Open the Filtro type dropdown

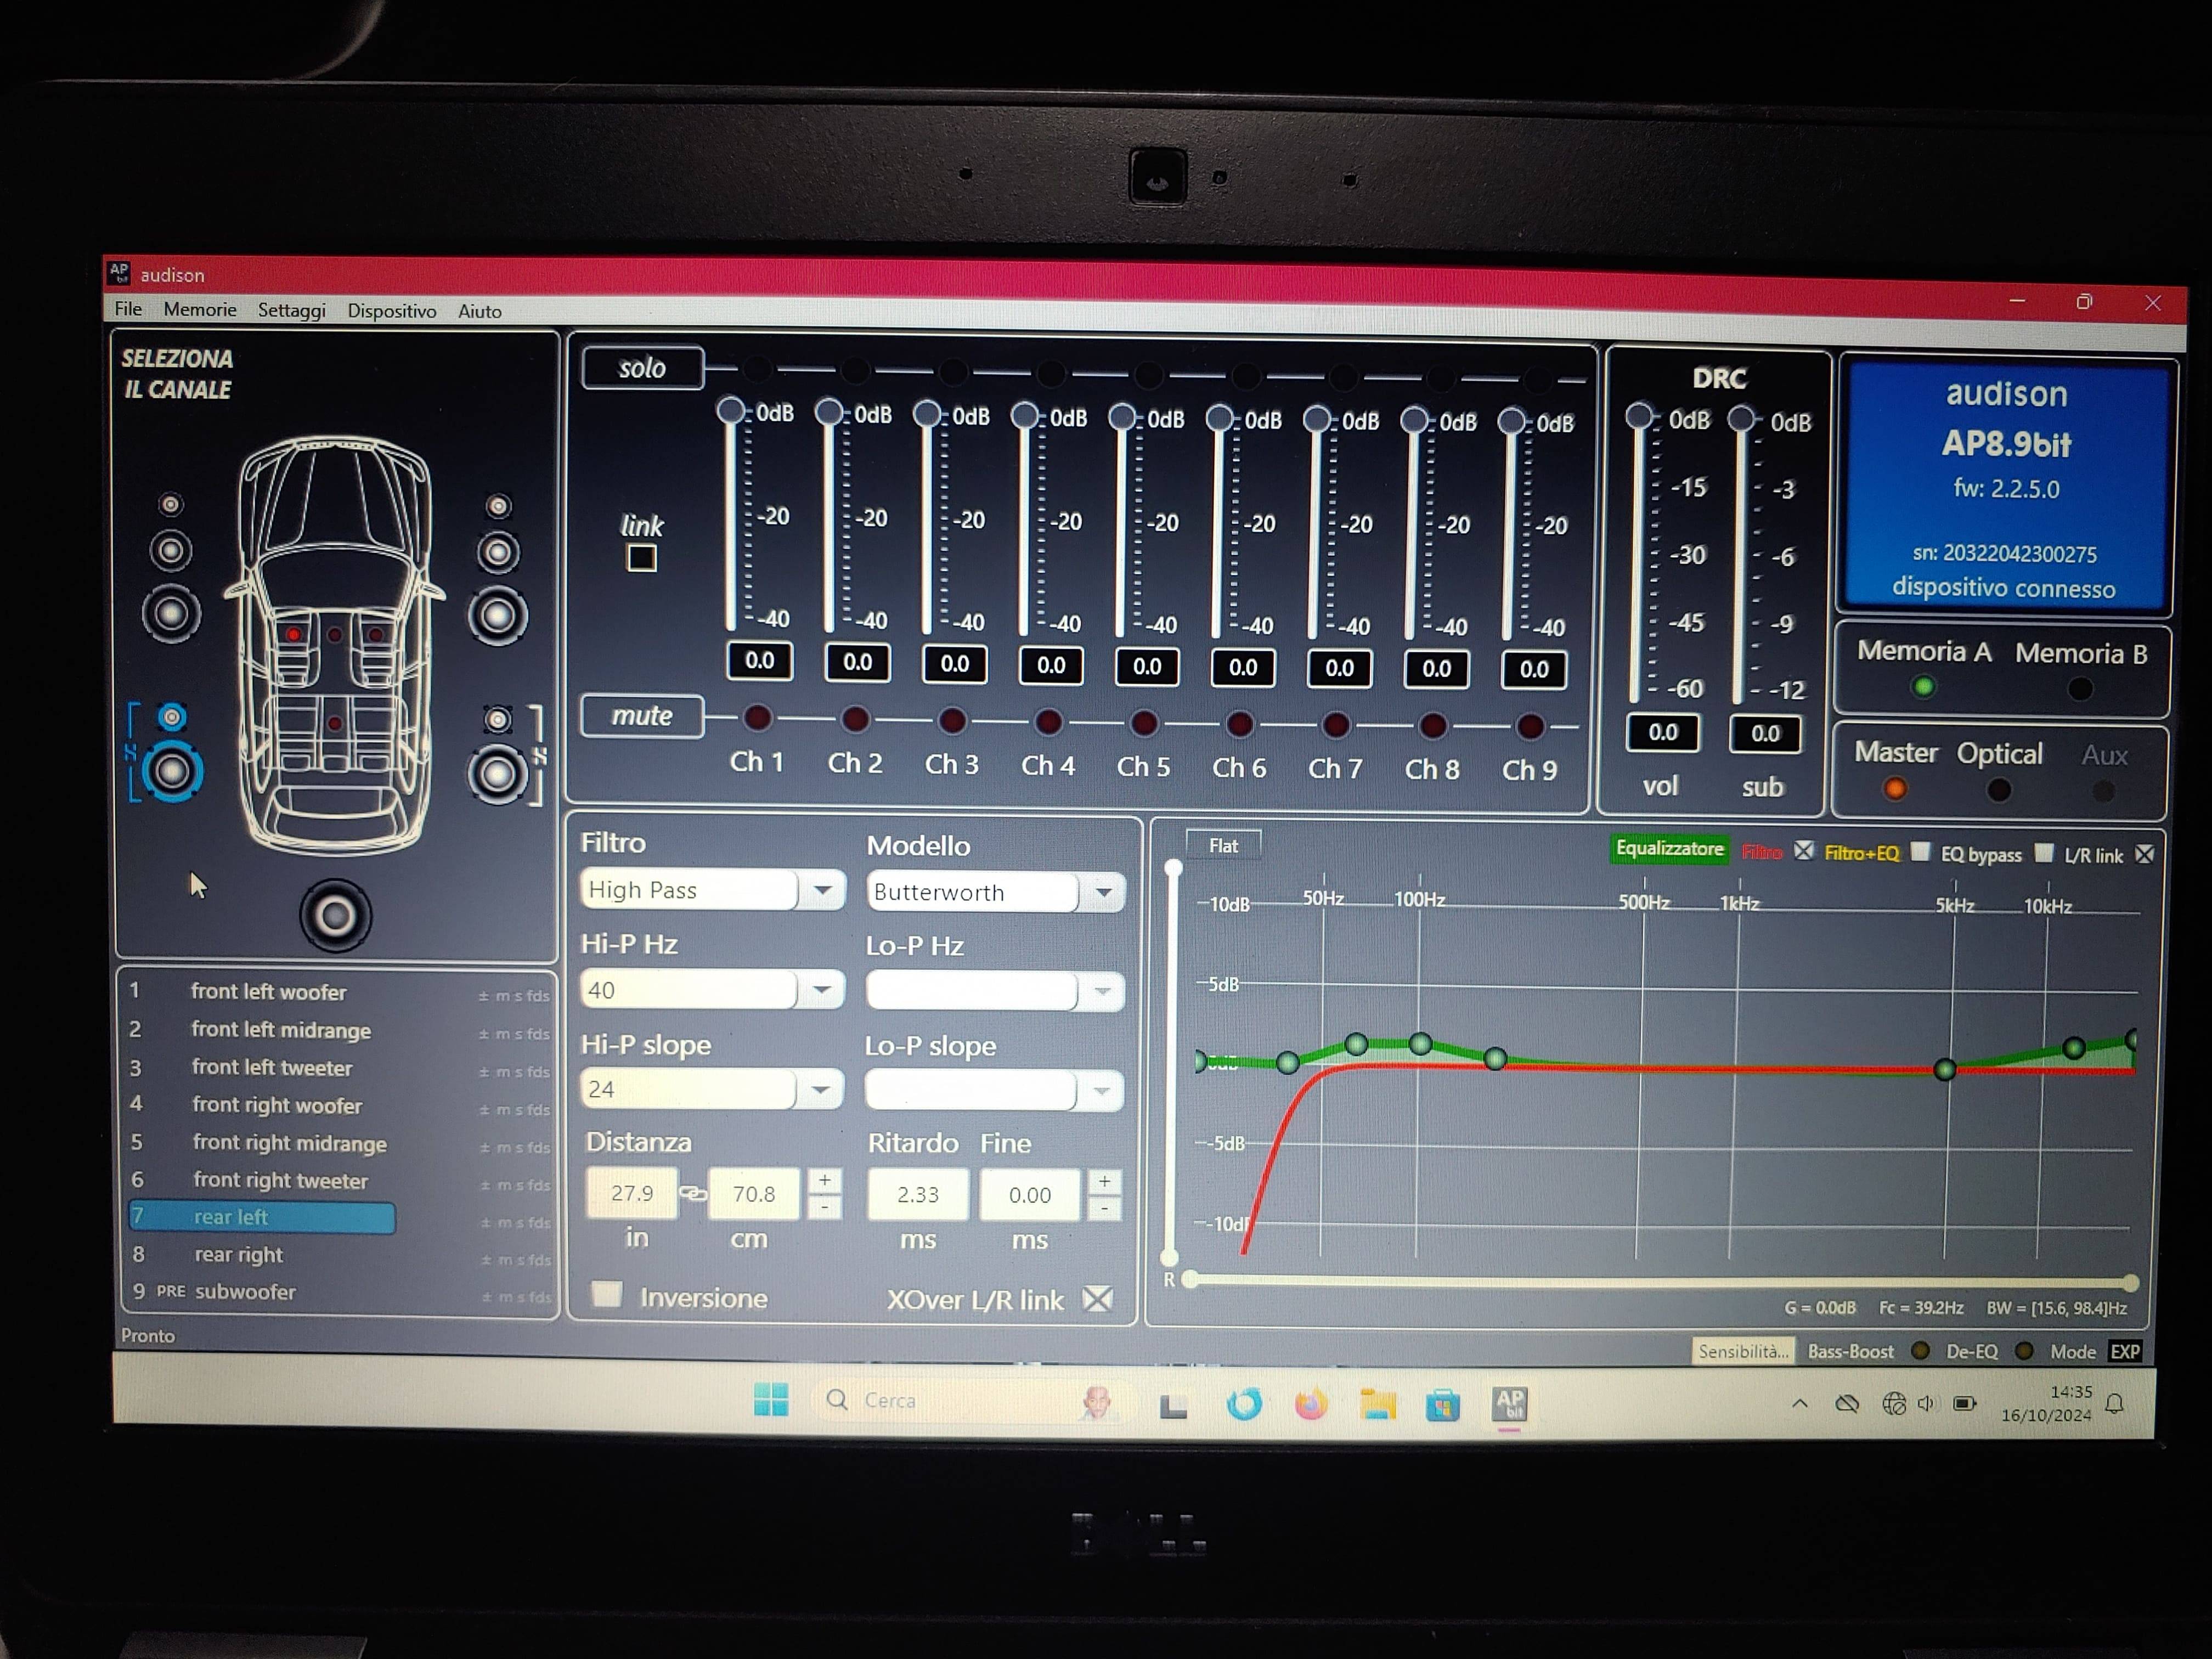coord(823,890)
